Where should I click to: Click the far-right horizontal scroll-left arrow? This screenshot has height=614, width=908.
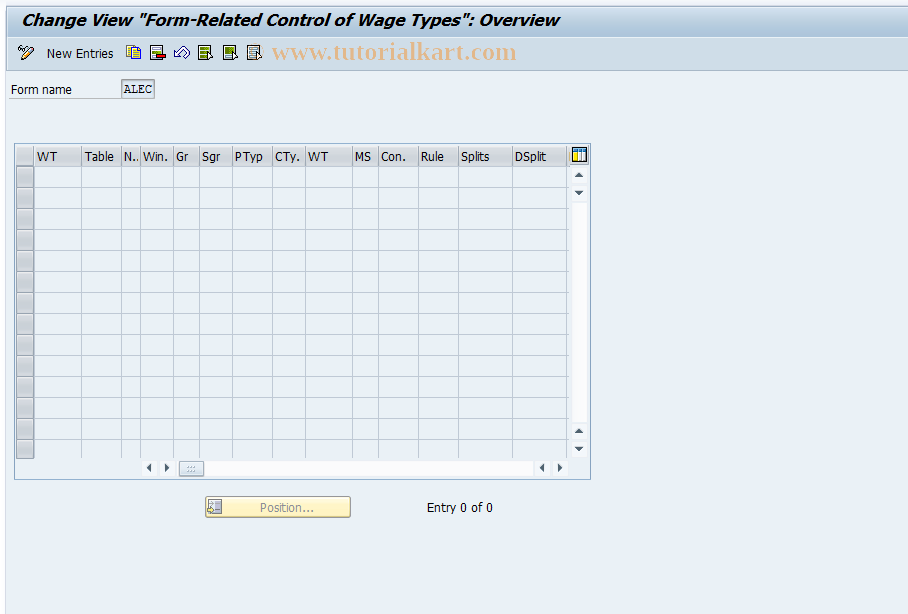(x=542, y=468)
